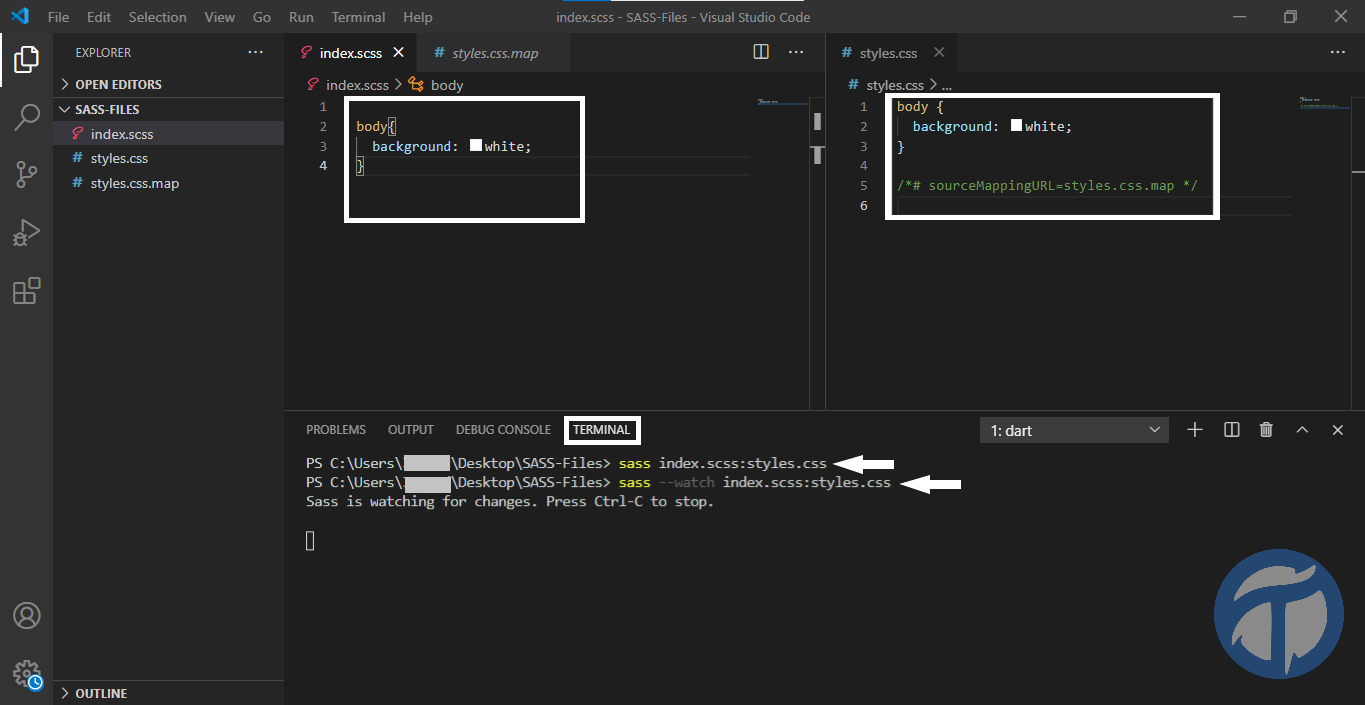The image size is (1365, 705).
Task: Close the terminal panel
Action: [1338, 429]
